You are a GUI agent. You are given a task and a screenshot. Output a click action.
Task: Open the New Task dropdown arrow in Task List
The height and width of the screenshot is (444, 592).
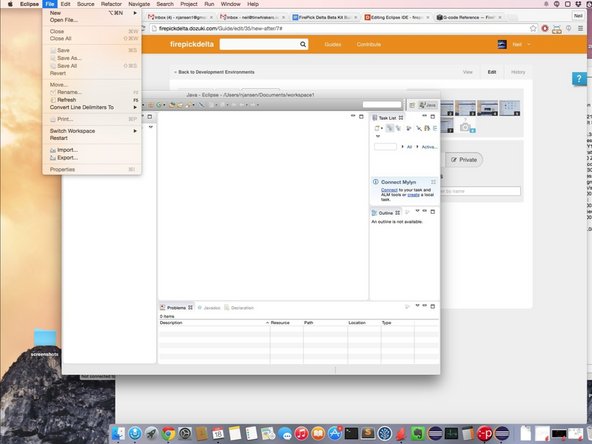[x=382, y=128]
